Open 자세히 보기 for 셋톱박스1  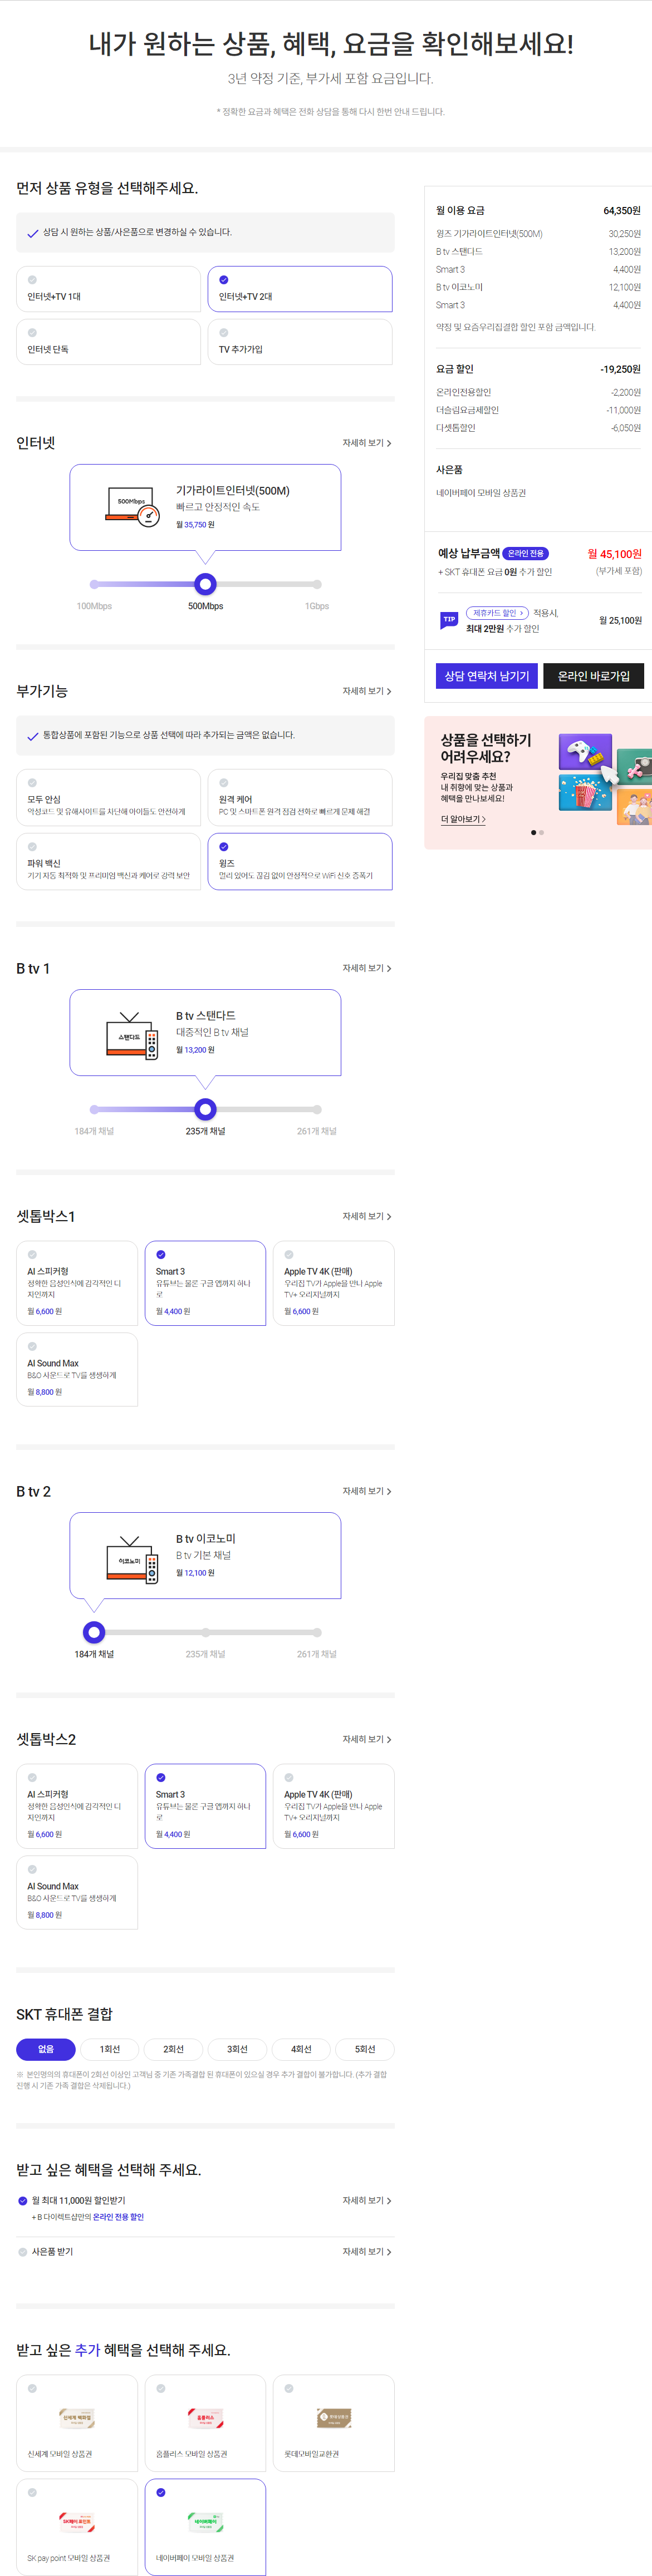pyautogui.click(x=367, y=1216)
